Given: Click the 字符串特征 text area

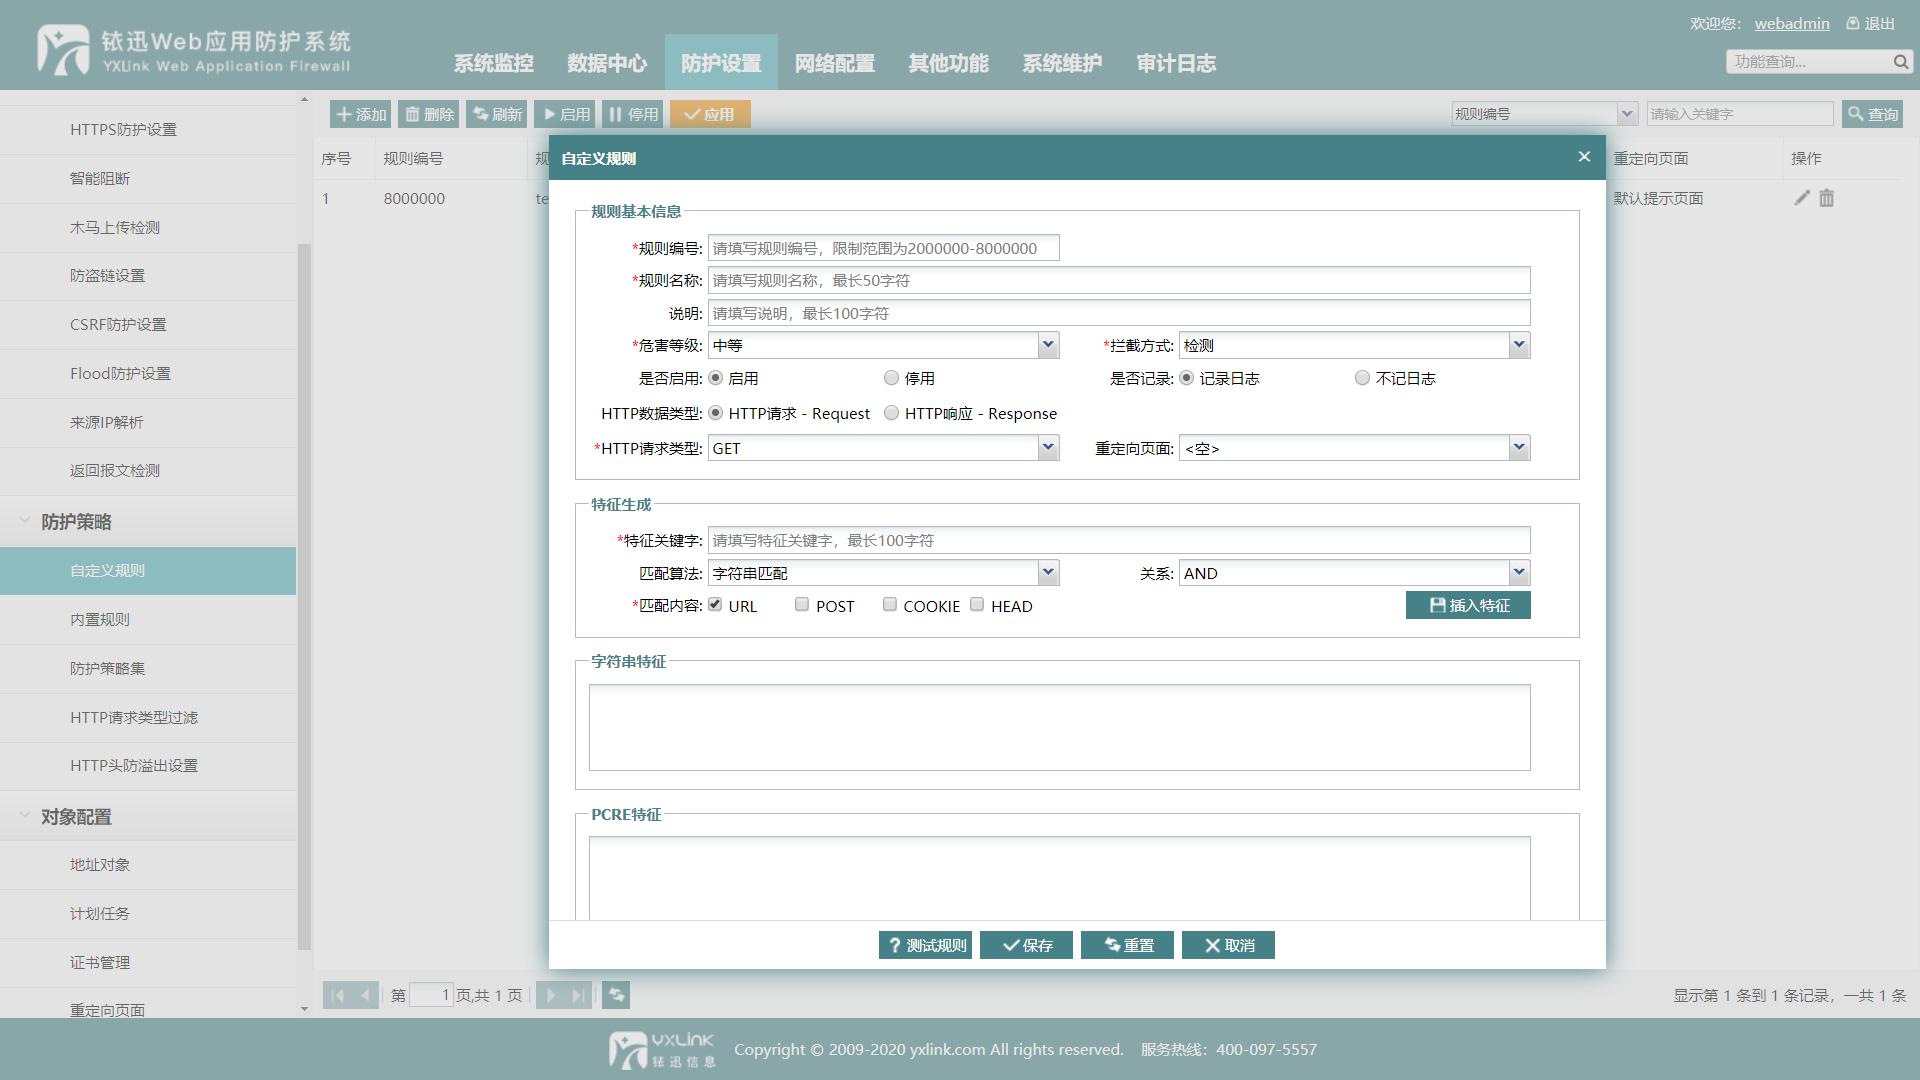Looking at the screenshot, I should pos(1059,727).
